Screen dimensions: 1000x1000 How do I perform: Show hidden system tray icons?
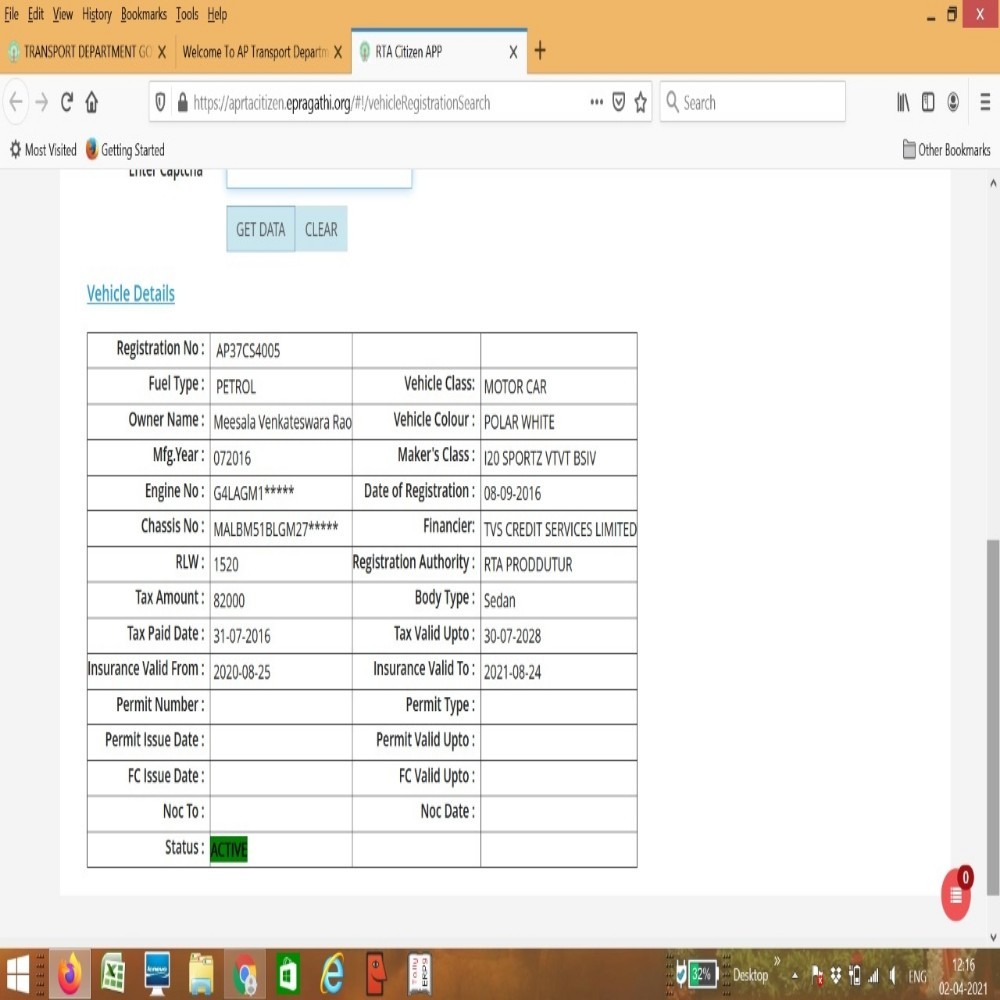pos(795,975)
